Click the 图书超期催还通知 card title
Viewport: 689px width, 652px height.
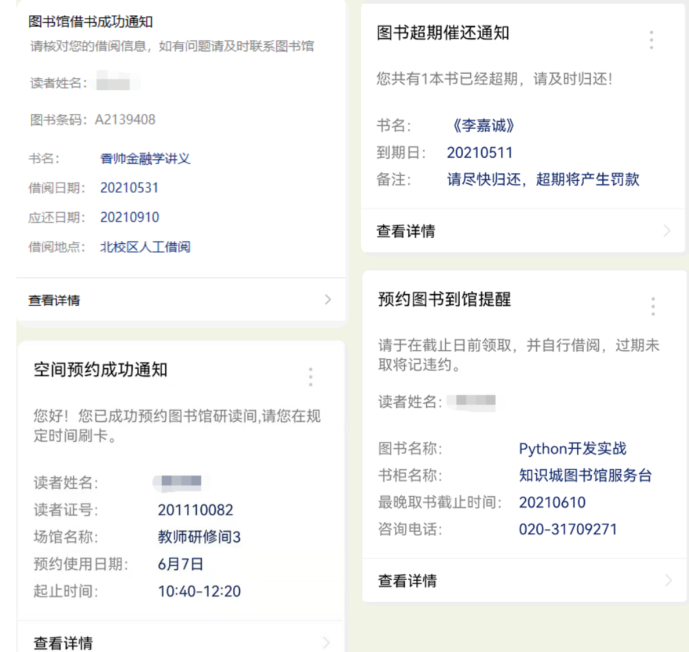click(x=443, y=33)
